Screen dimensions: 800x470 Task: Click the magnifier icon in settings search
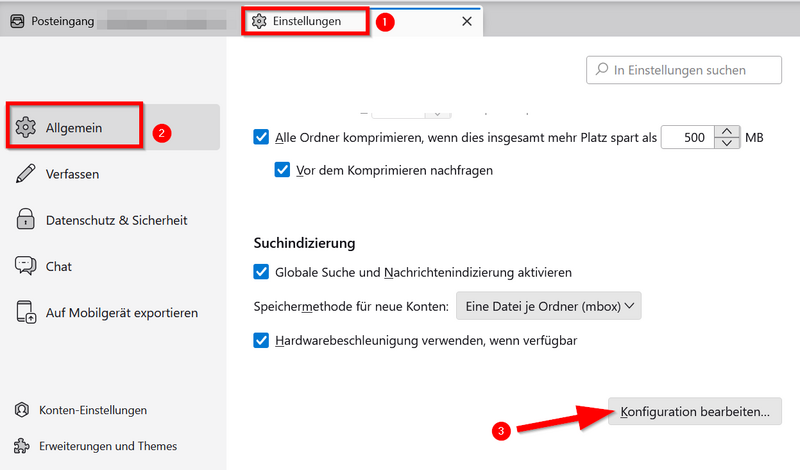[602, 69]
